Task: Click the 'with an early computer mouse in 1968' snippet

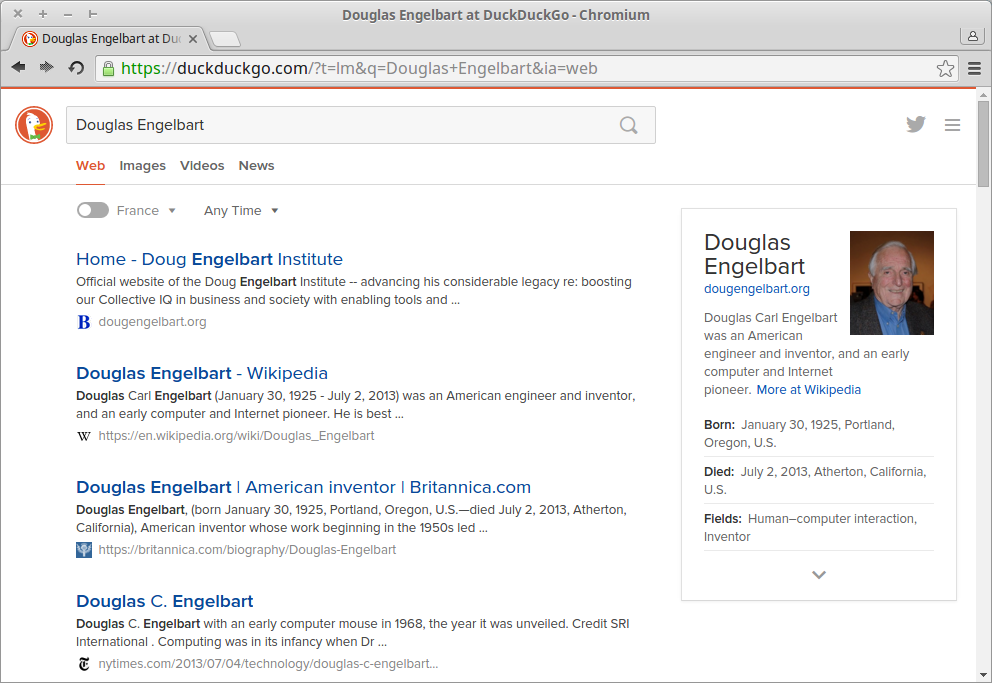Action: [352, 632]
